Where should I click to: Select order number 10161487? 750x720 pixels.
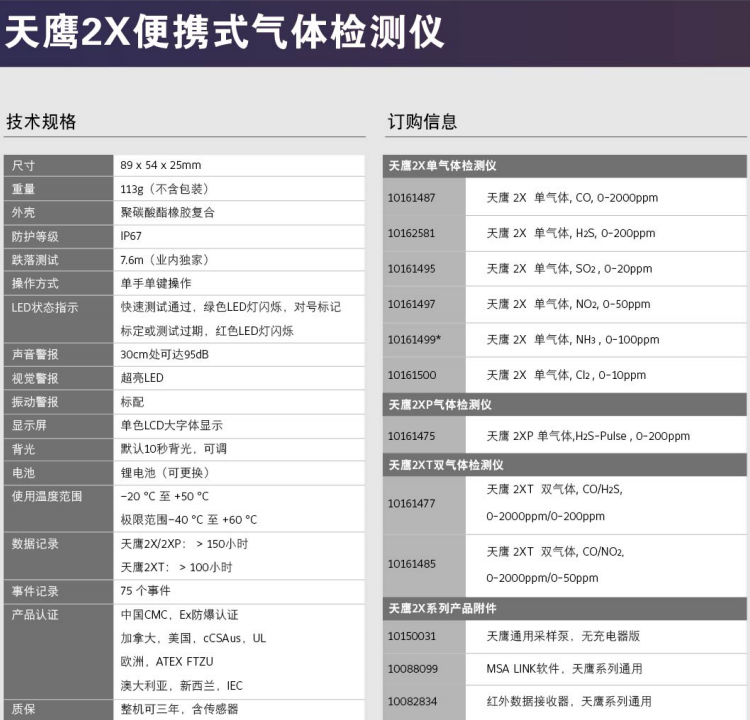coord(412,198)
